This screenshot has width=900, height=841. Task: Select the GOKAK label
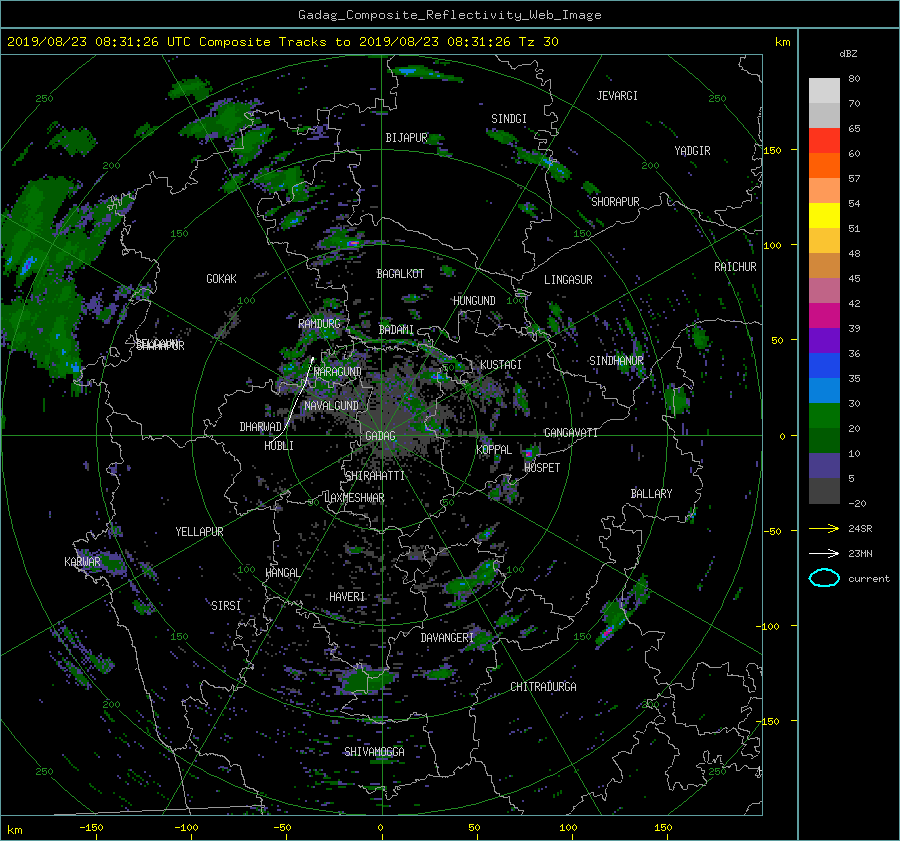coord(222,279)
